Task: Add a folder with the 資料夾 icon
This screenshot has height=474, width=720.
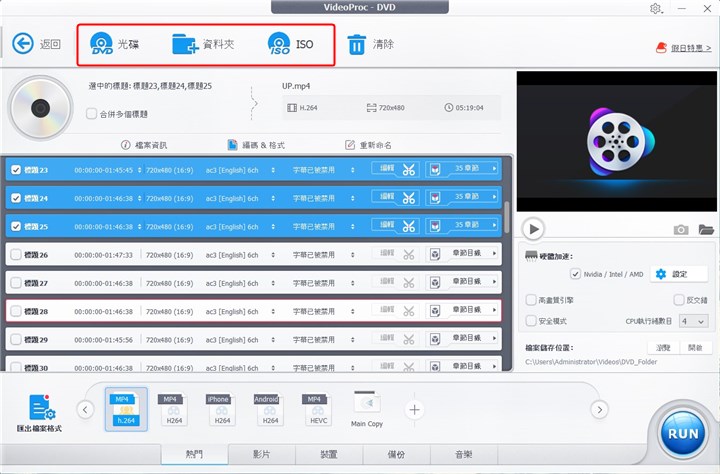Action: (185, 44)
